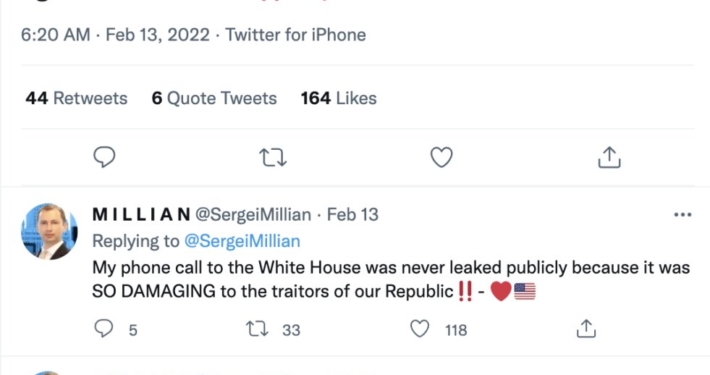710x375 pixels.
Task: Click @SergeiMillian in Replying to line
Action: pyautogui.click(x=242, y=241)
